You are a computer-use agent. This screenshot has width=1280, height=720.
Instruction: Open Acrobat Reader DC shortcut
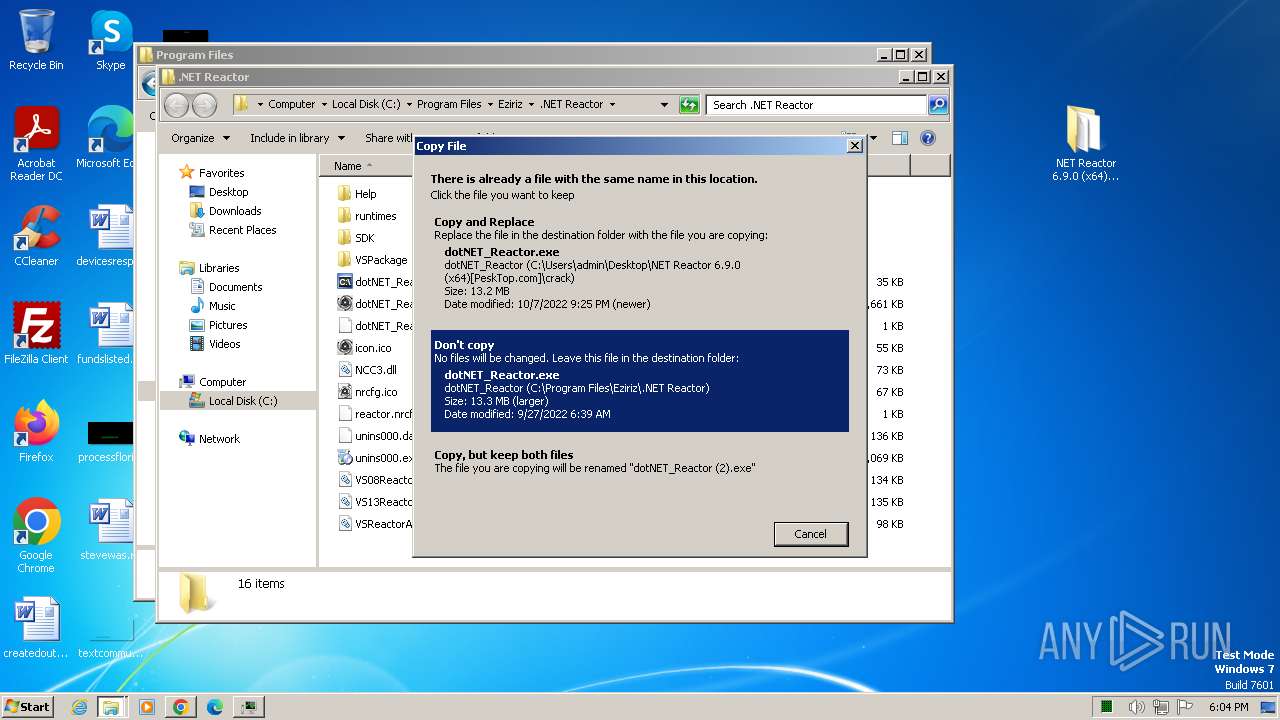[36, 144]
